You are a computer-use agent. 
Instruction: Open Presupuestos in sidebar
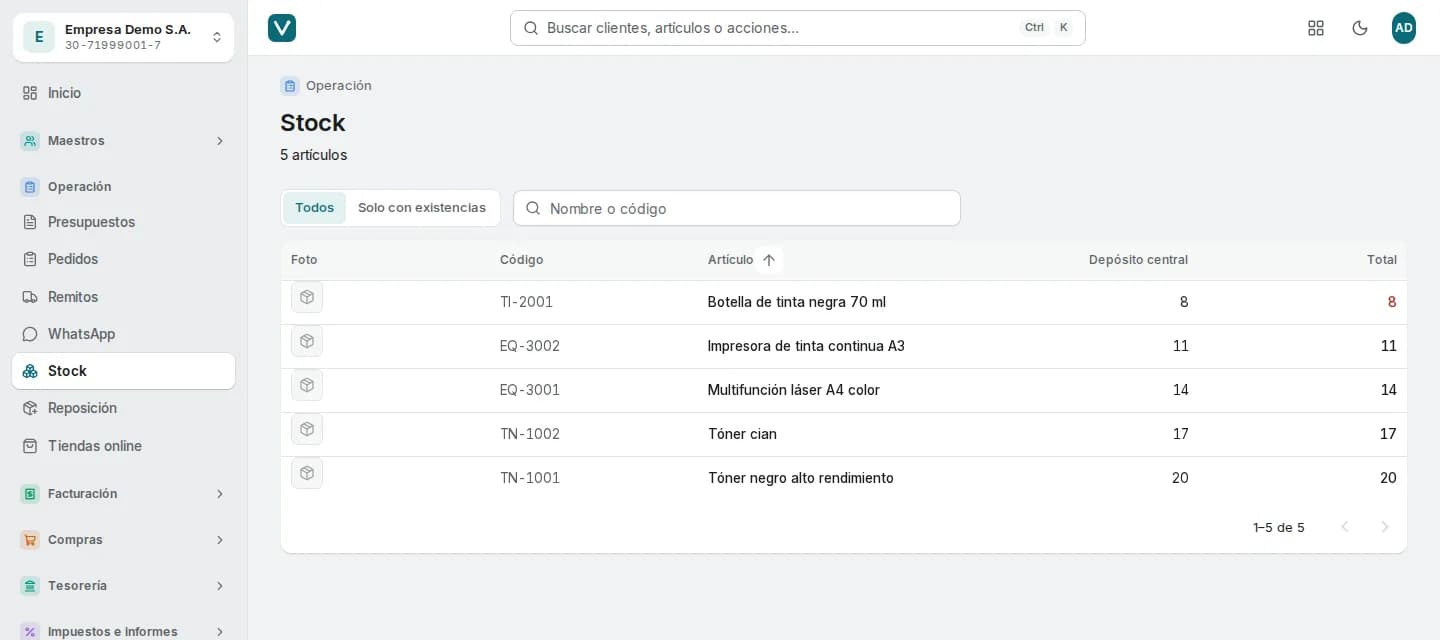[123, 222]
